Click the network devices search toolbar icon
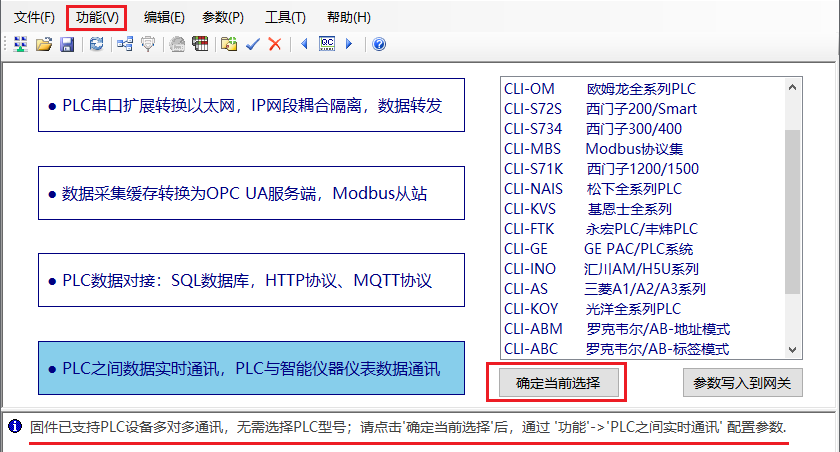 tap(20, 44)
